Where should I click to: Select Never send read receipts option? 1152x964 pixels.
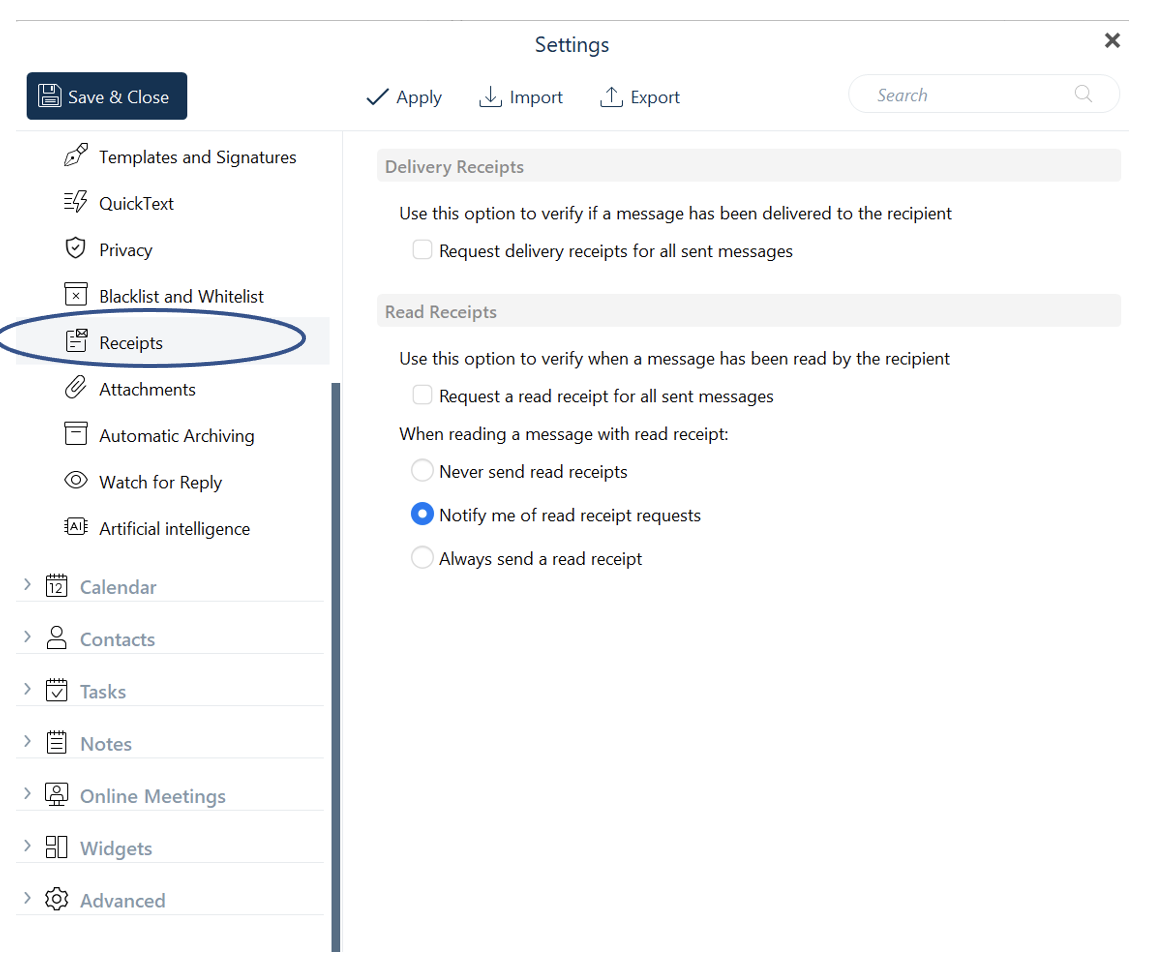(x=422, y=470)
